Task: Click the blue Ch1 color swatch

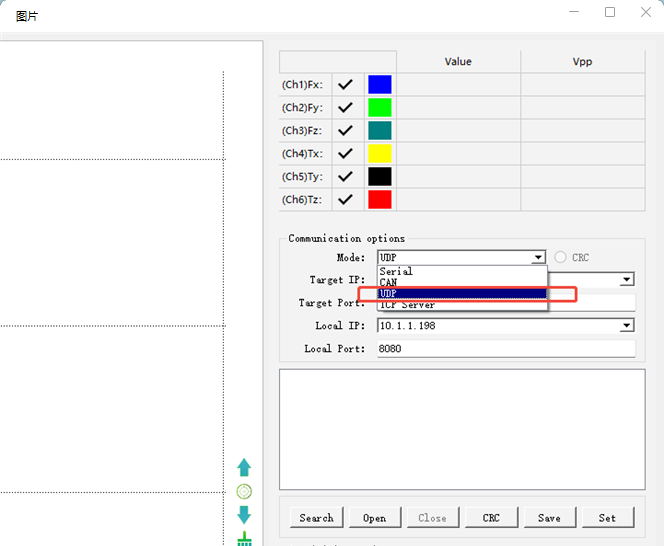Action: (380, 85)
